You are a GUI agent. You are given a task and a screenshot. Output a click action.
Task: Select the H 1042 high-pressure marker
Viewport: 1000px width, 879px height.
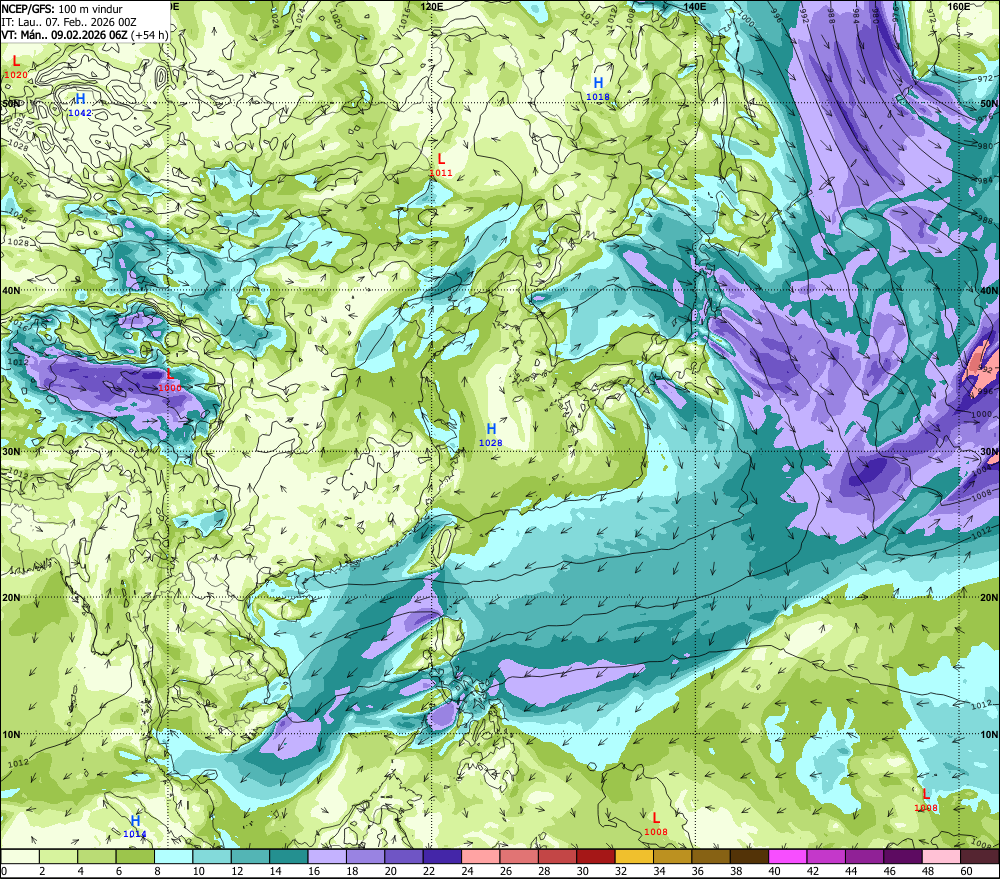80,105
